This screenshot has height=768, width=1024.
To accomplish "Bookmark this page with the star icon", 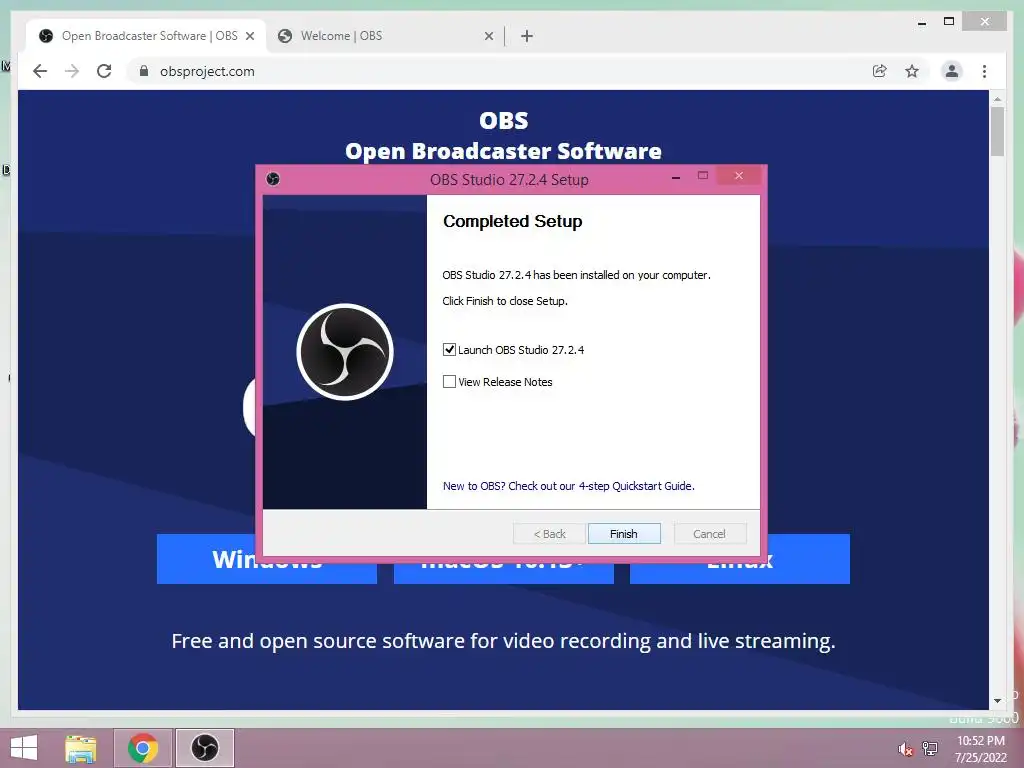I will click(912, 71).
